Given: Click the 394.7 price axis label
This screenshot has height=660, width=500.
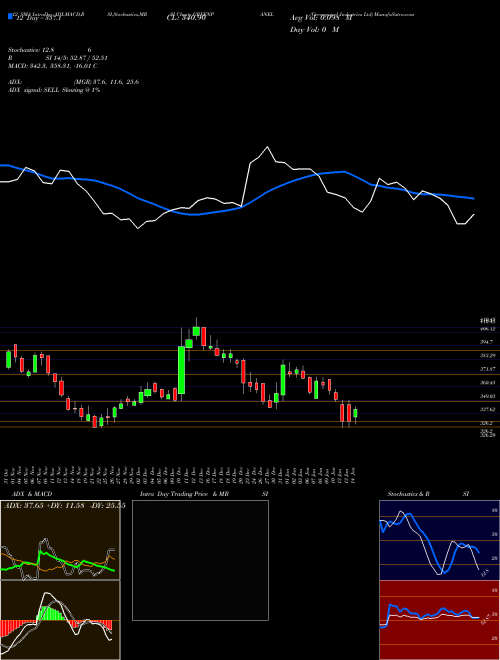Looking at the screenshot, I should pos(488,342).
